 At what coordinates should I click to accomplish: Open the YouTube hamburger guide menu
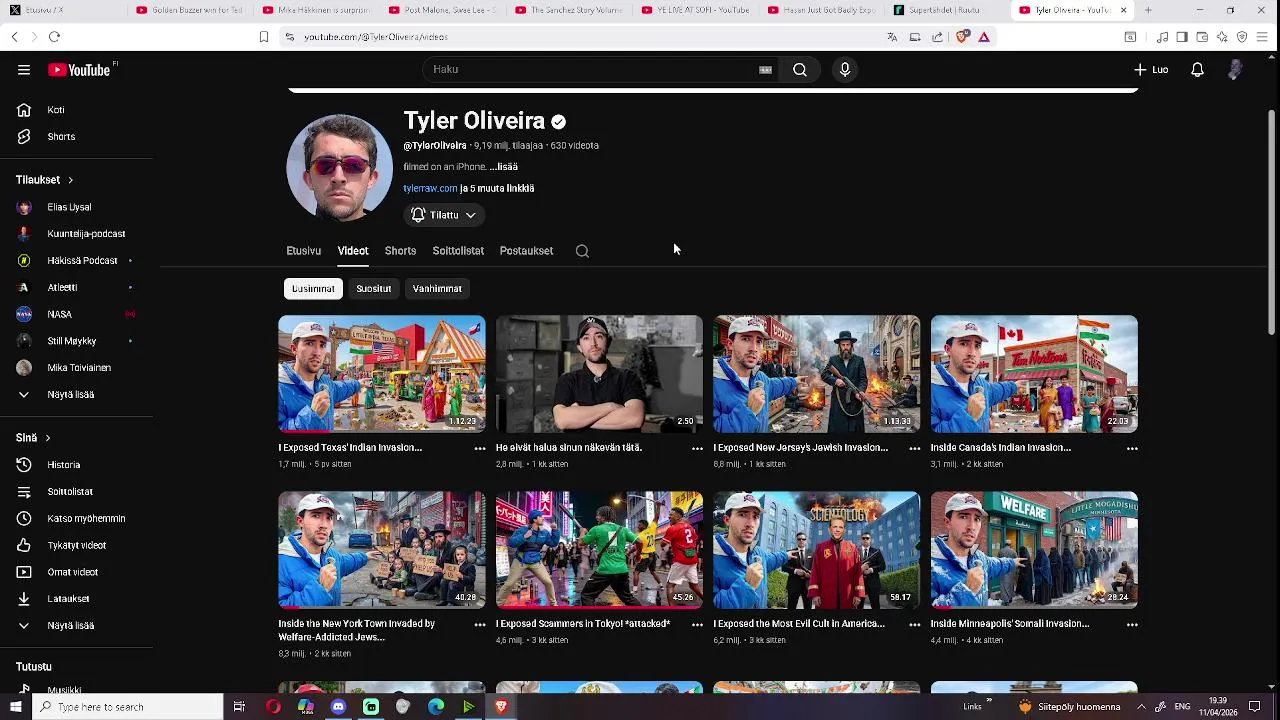point(24,70)
